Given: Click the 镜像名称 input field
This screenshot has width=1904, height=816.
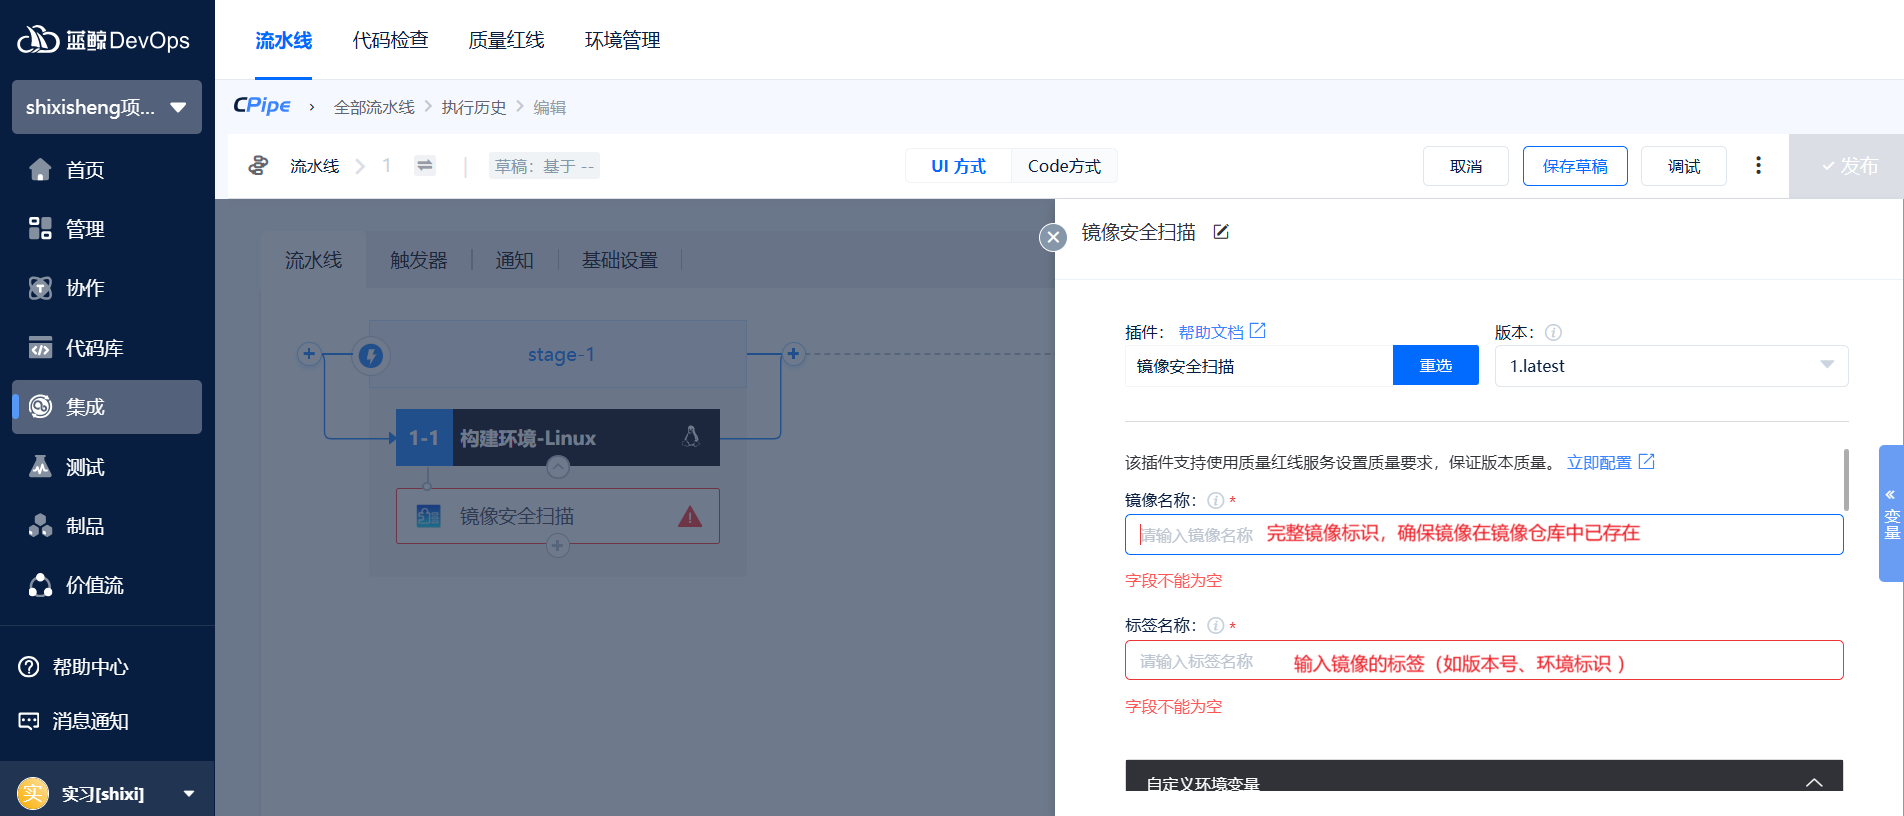Looking at the screenshot, I should pyautogui.click(x=1483, y=535).
